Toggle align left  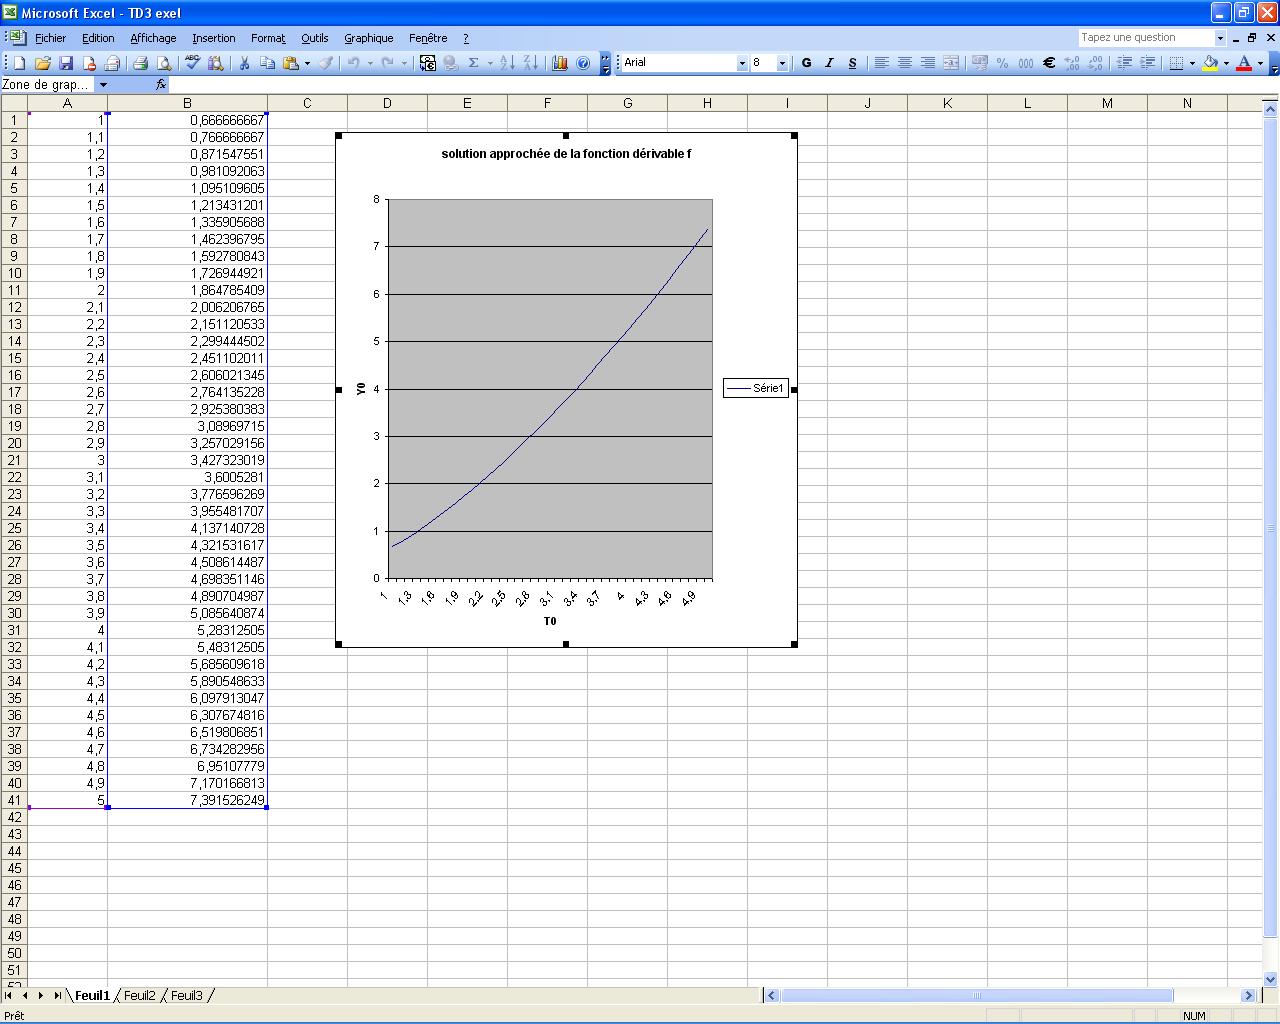pos(881,63)
